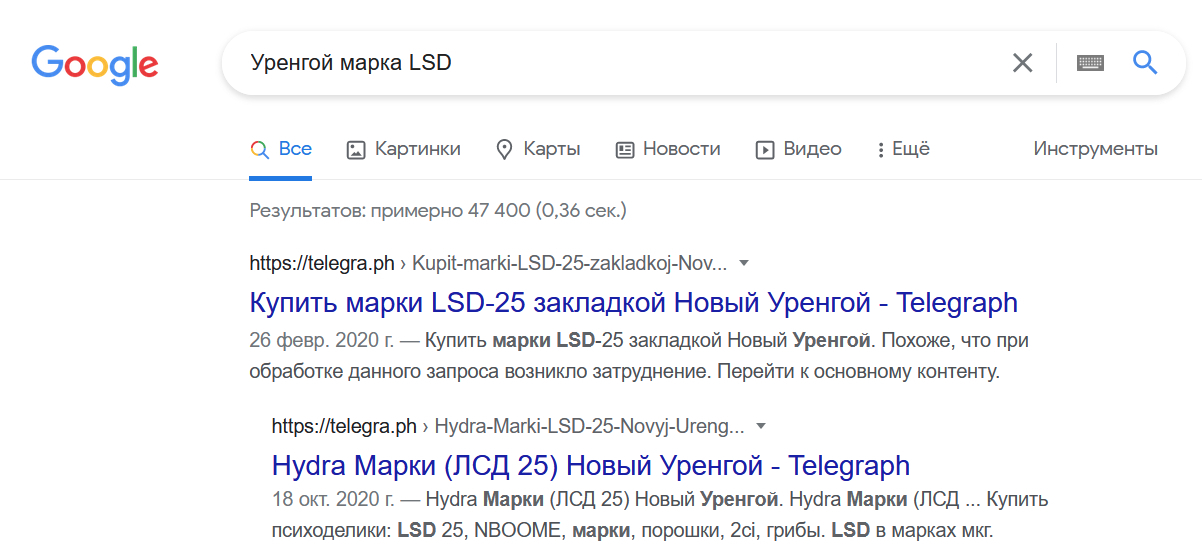Expand the first result's URL dropdown arrow

(x=743, y=263)
